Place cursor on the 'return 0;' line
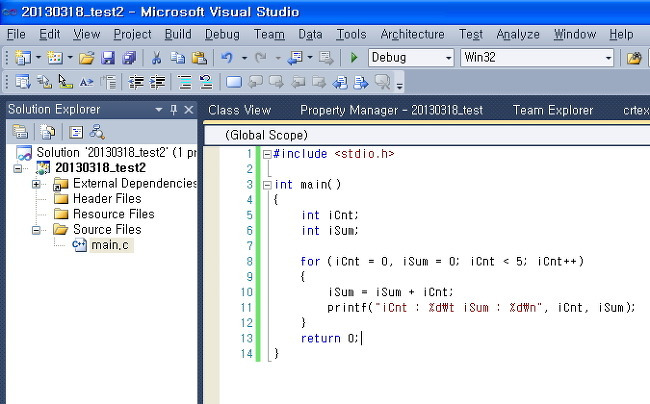Viewport: 650px width, 404px height. click(329, 338)
